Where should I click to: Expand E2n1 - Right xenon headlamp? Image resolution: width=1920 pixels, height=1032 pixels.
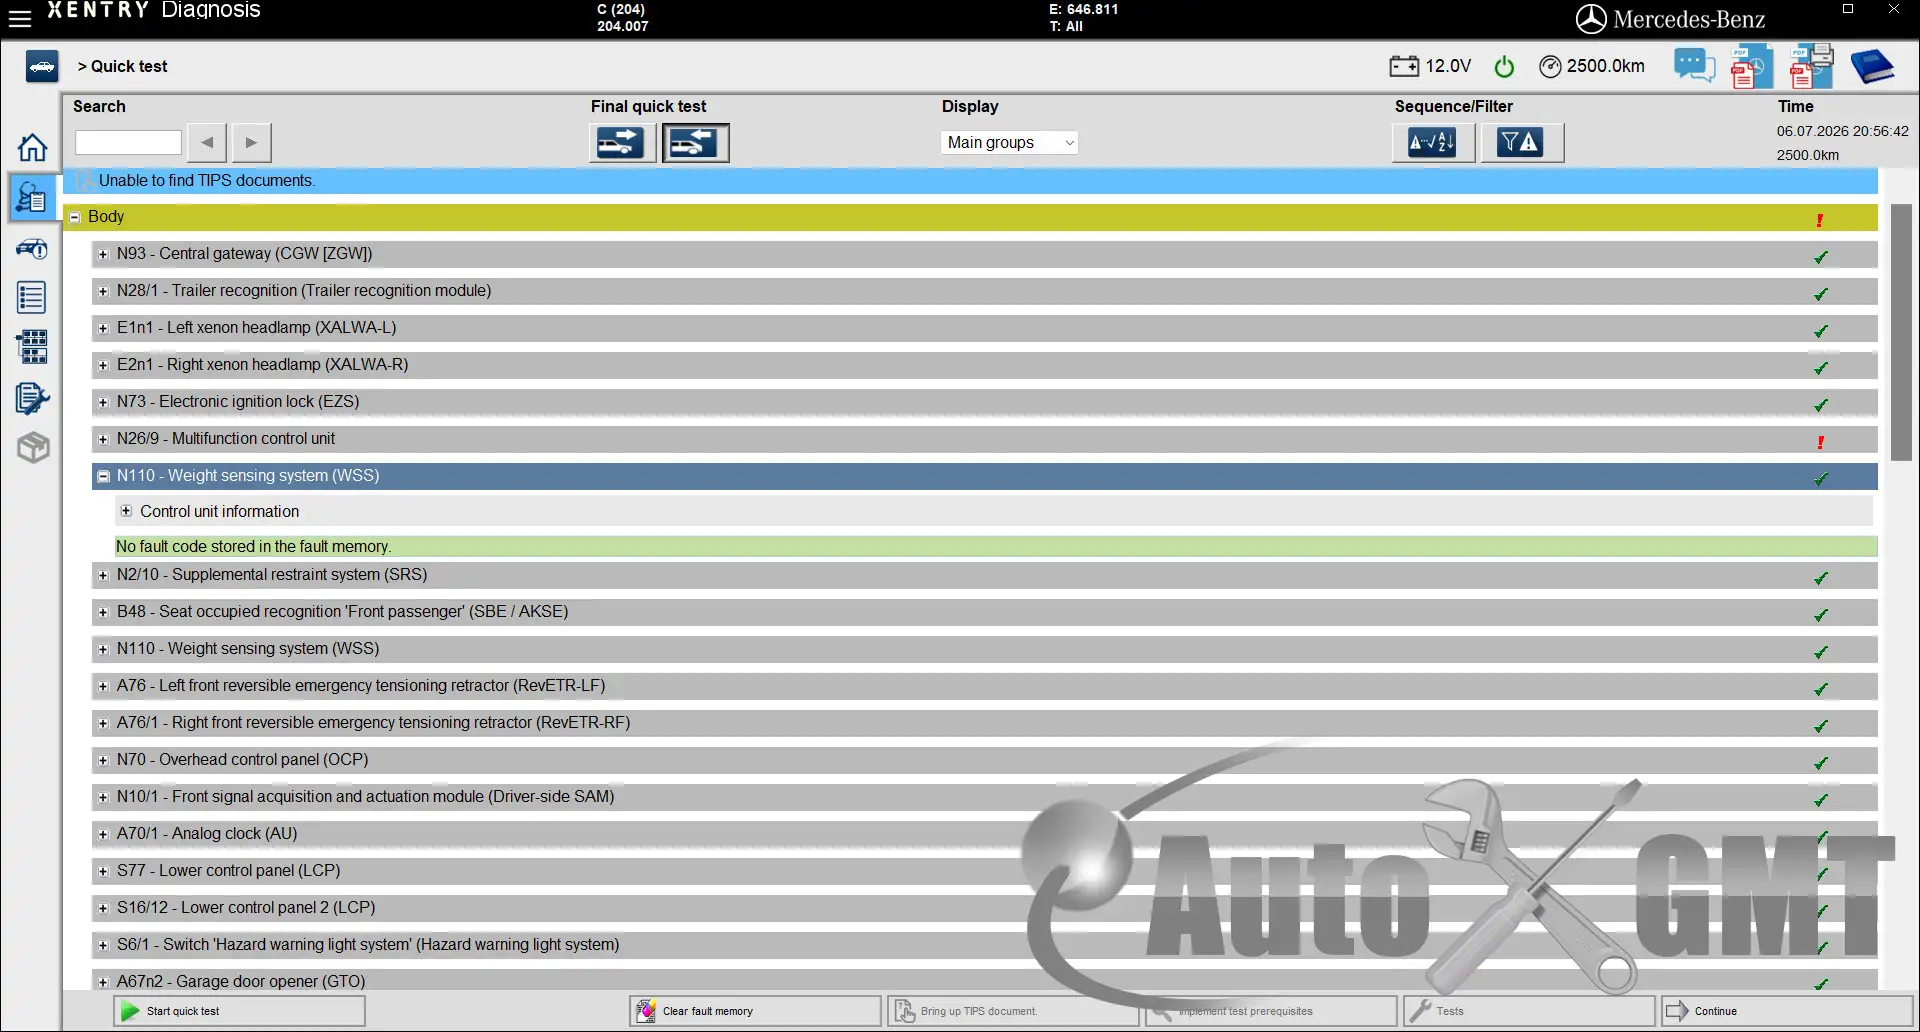pos(102,365)
